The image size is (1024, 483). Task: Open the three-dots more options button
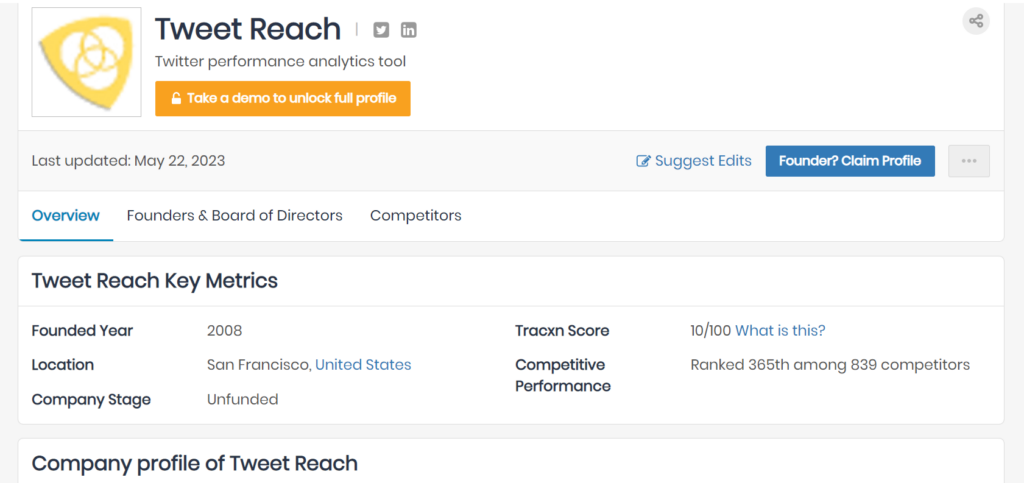968,161
